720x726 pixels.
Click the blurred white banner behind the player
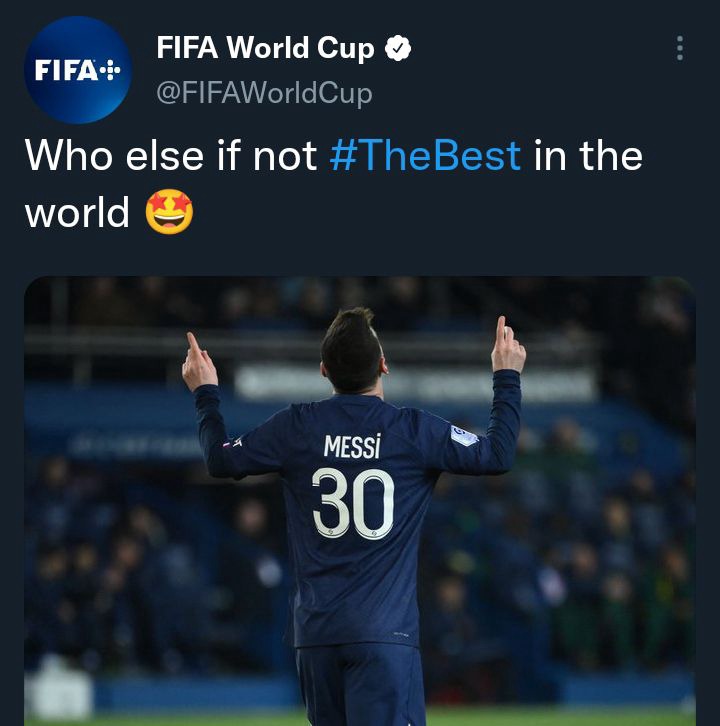[x=414, y=384]
